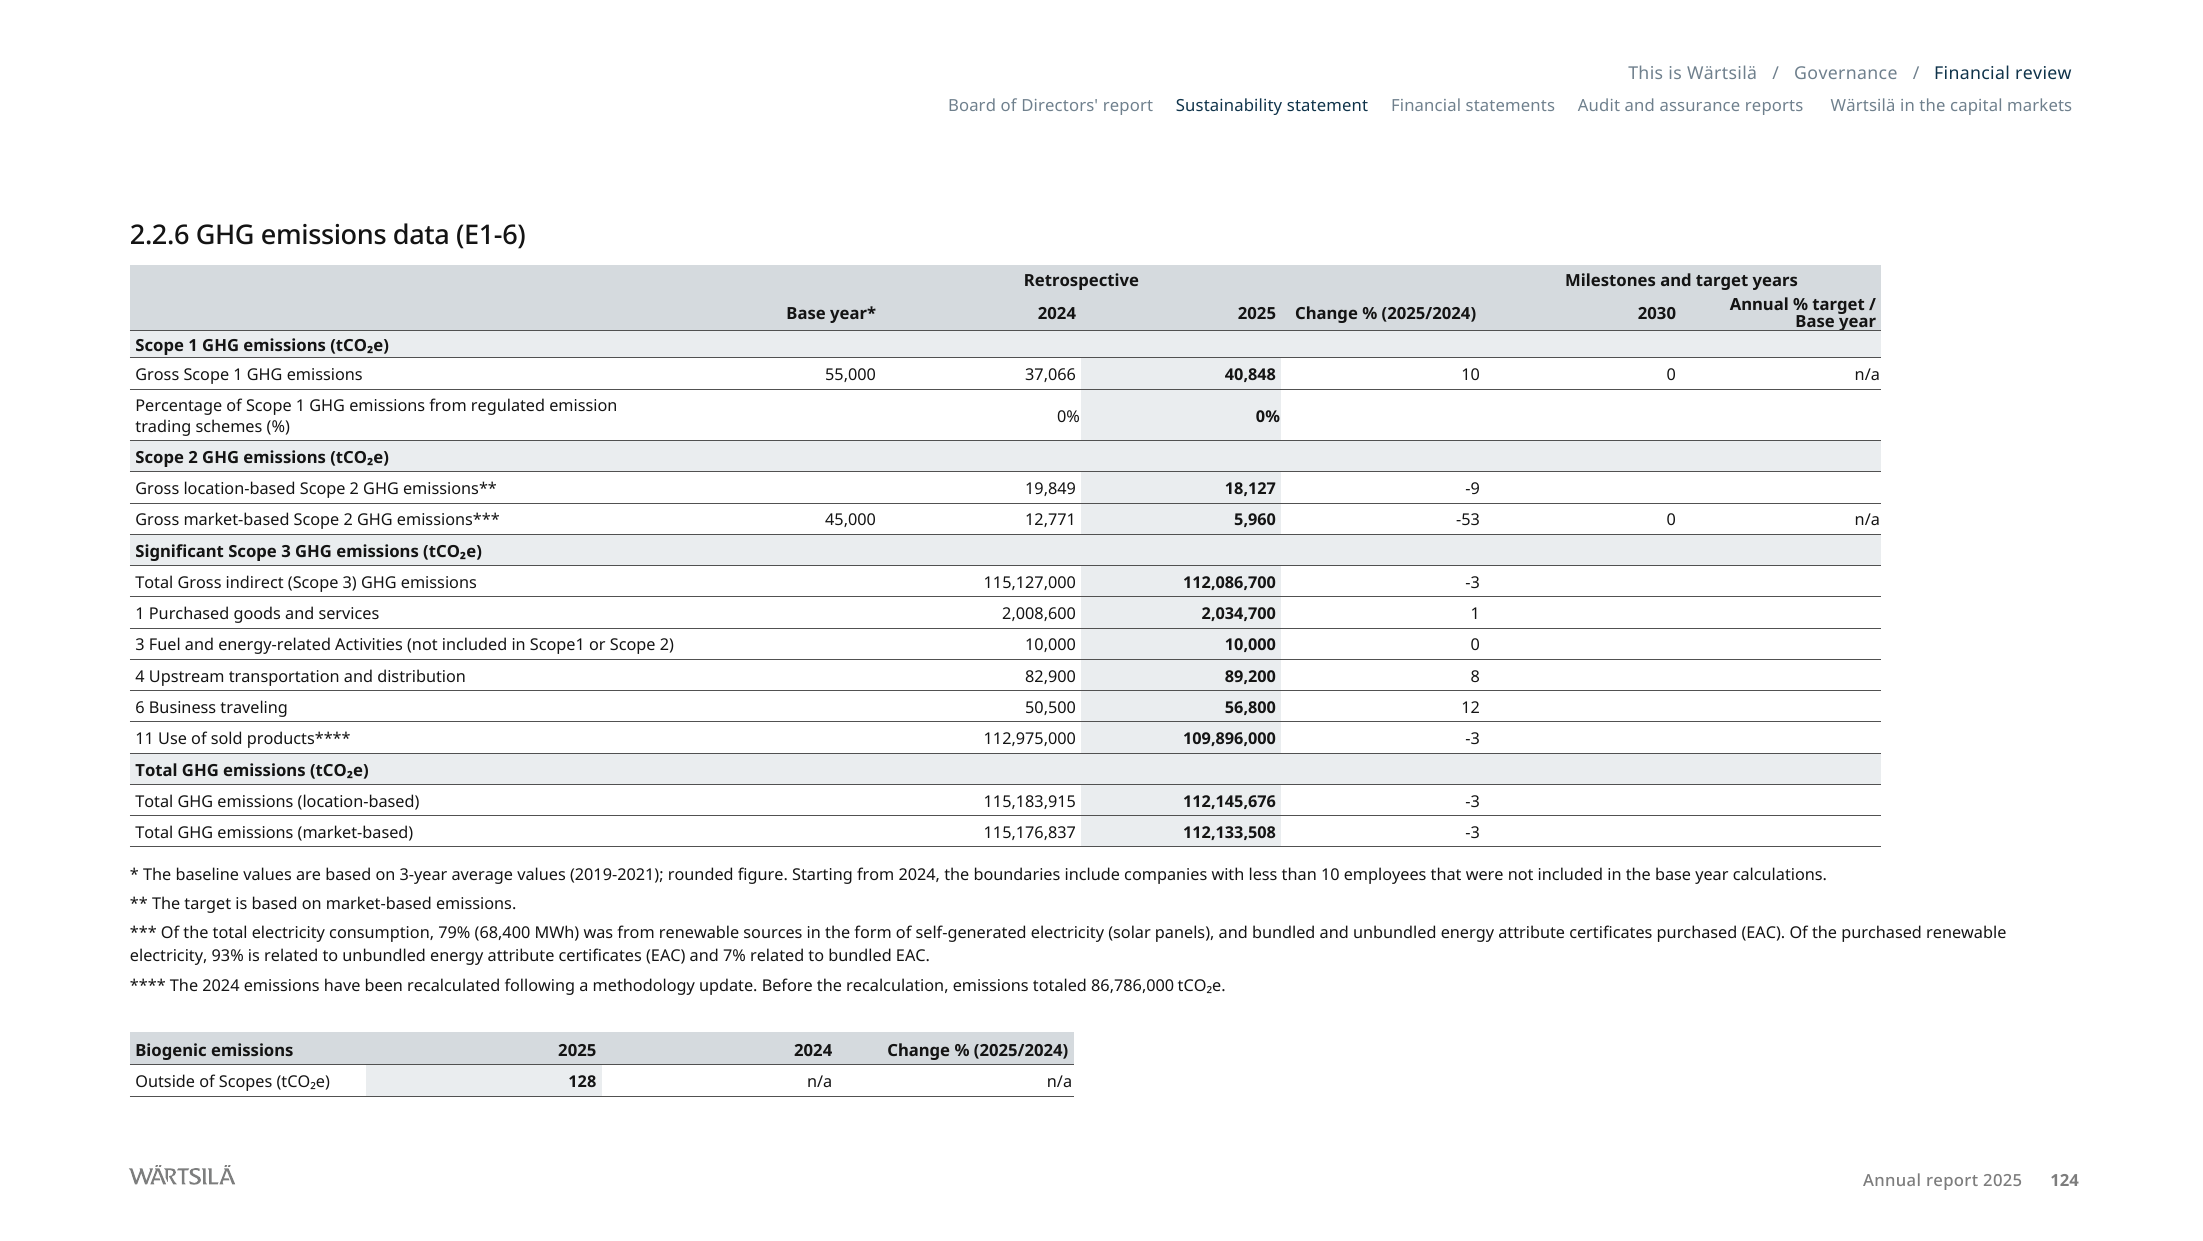Open Audit and assurance reports tab
The width and height of the screenshot is (2203, 1241).
click(1690, 105)
